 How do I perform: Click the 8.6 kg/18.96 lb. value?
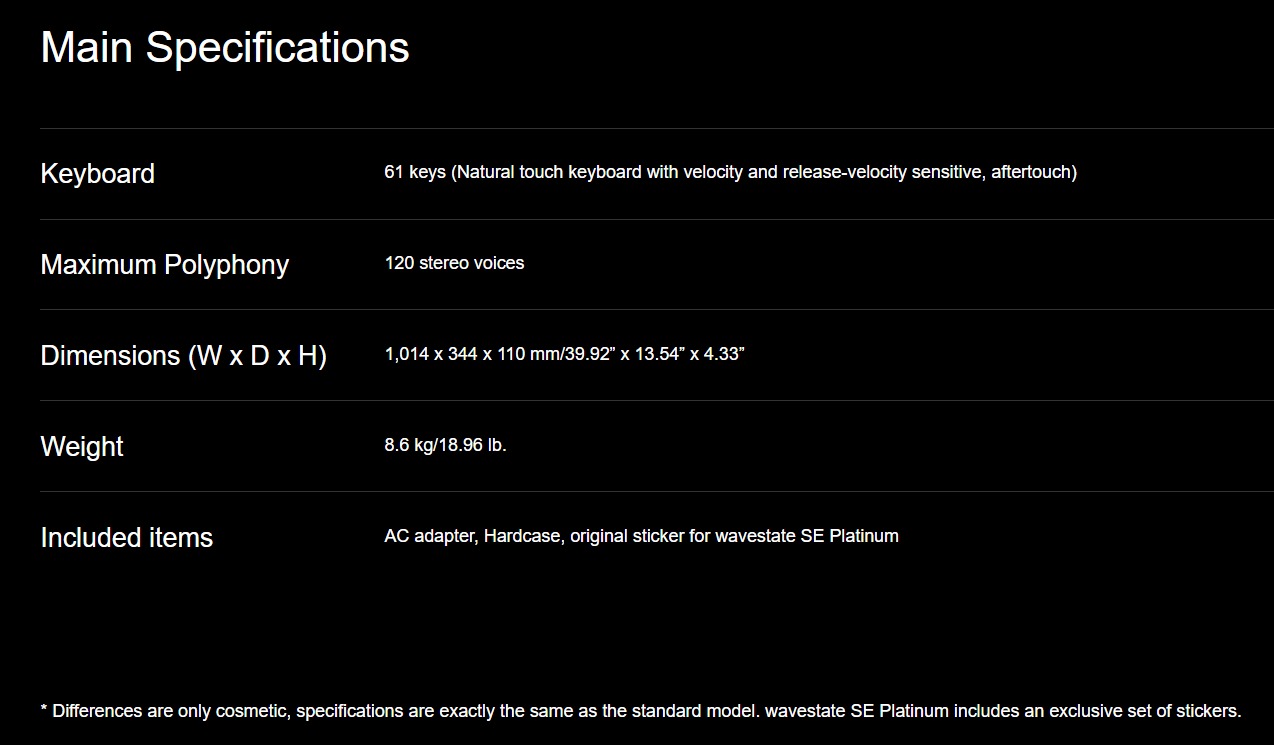click(445, 445)
